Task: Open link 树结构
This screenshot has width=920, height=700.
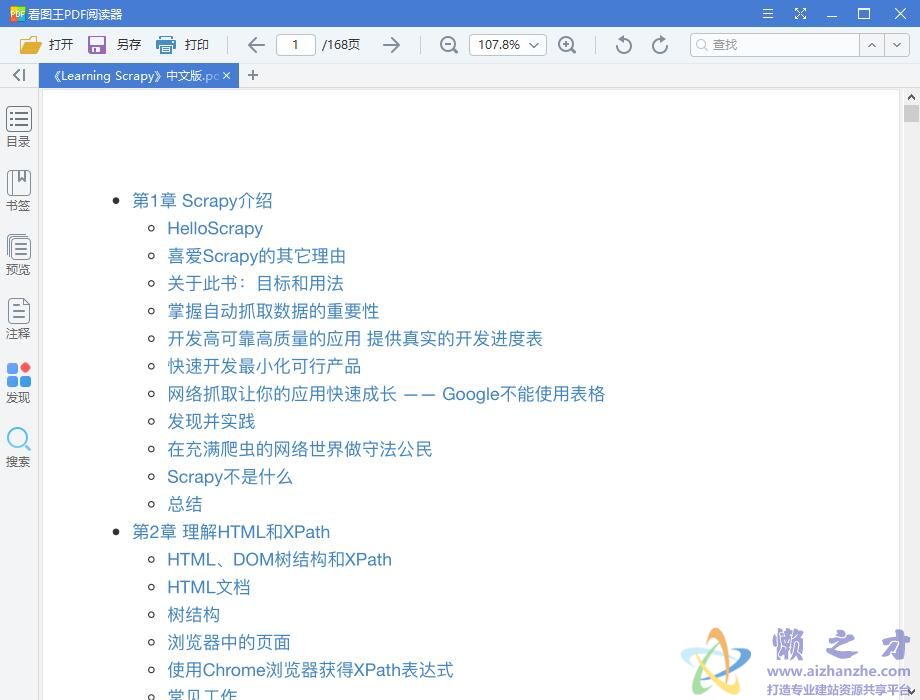Action: tap(194, 614)
